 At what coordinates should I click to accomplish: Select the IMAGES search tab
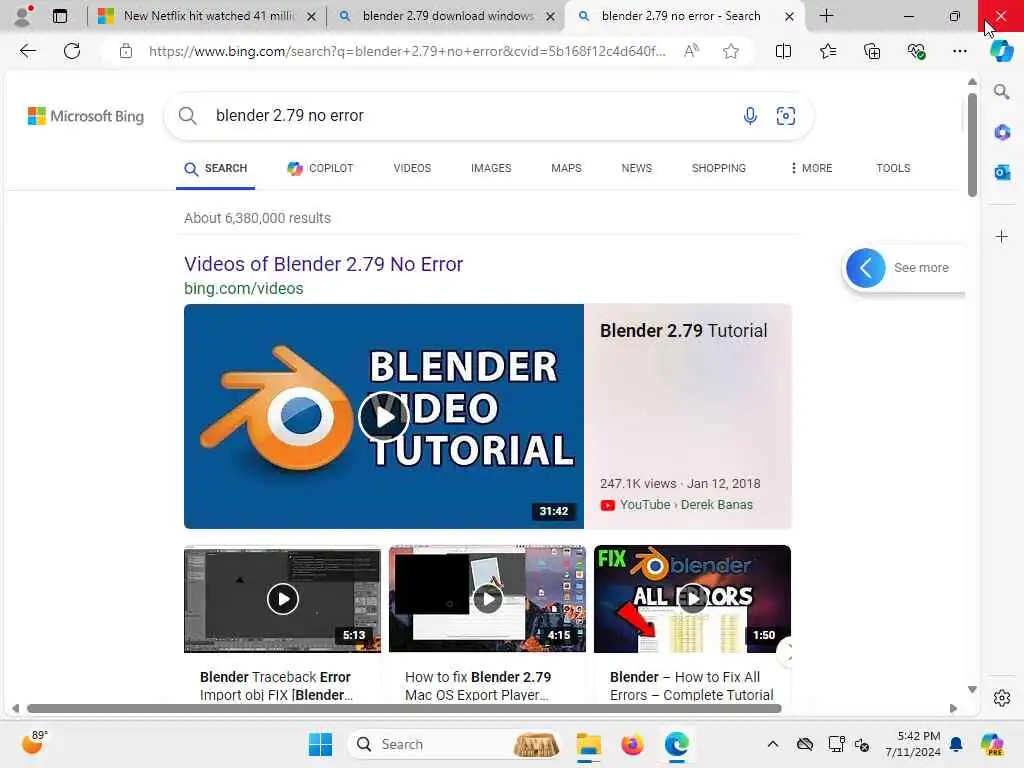(491, 168)
